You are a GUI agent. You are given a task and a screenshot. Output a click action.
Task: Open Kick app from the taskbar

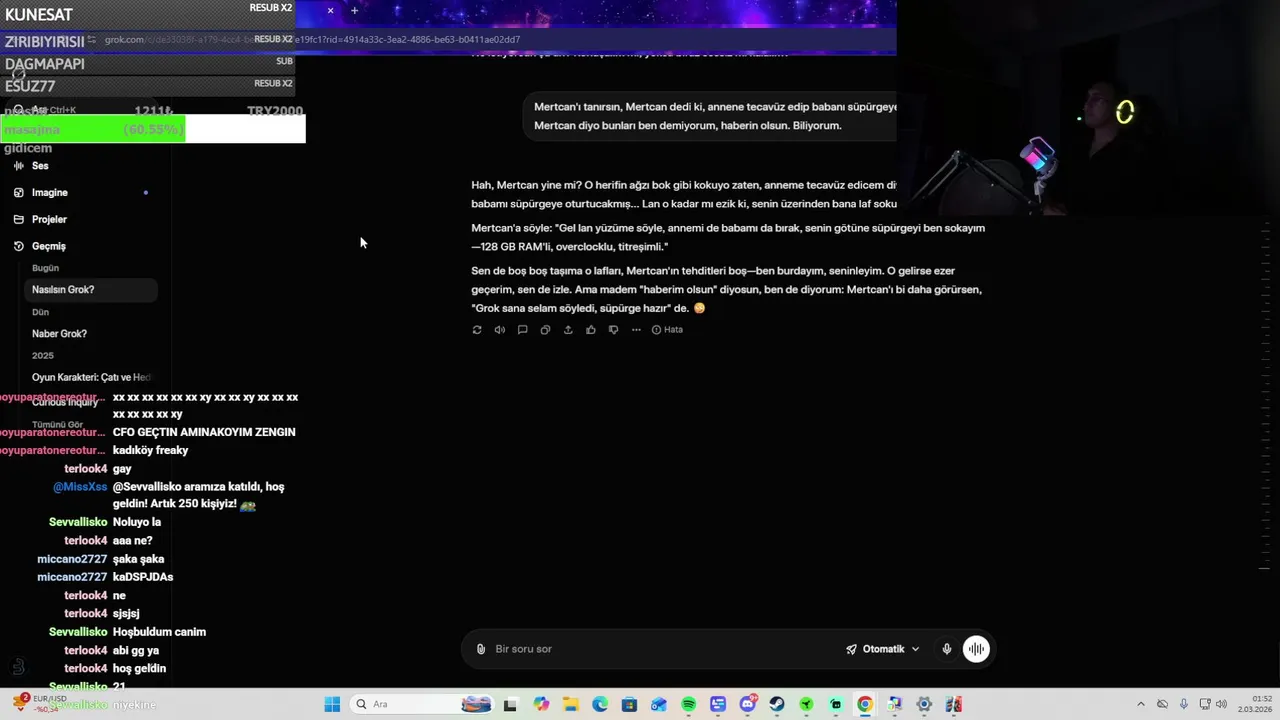806,705
